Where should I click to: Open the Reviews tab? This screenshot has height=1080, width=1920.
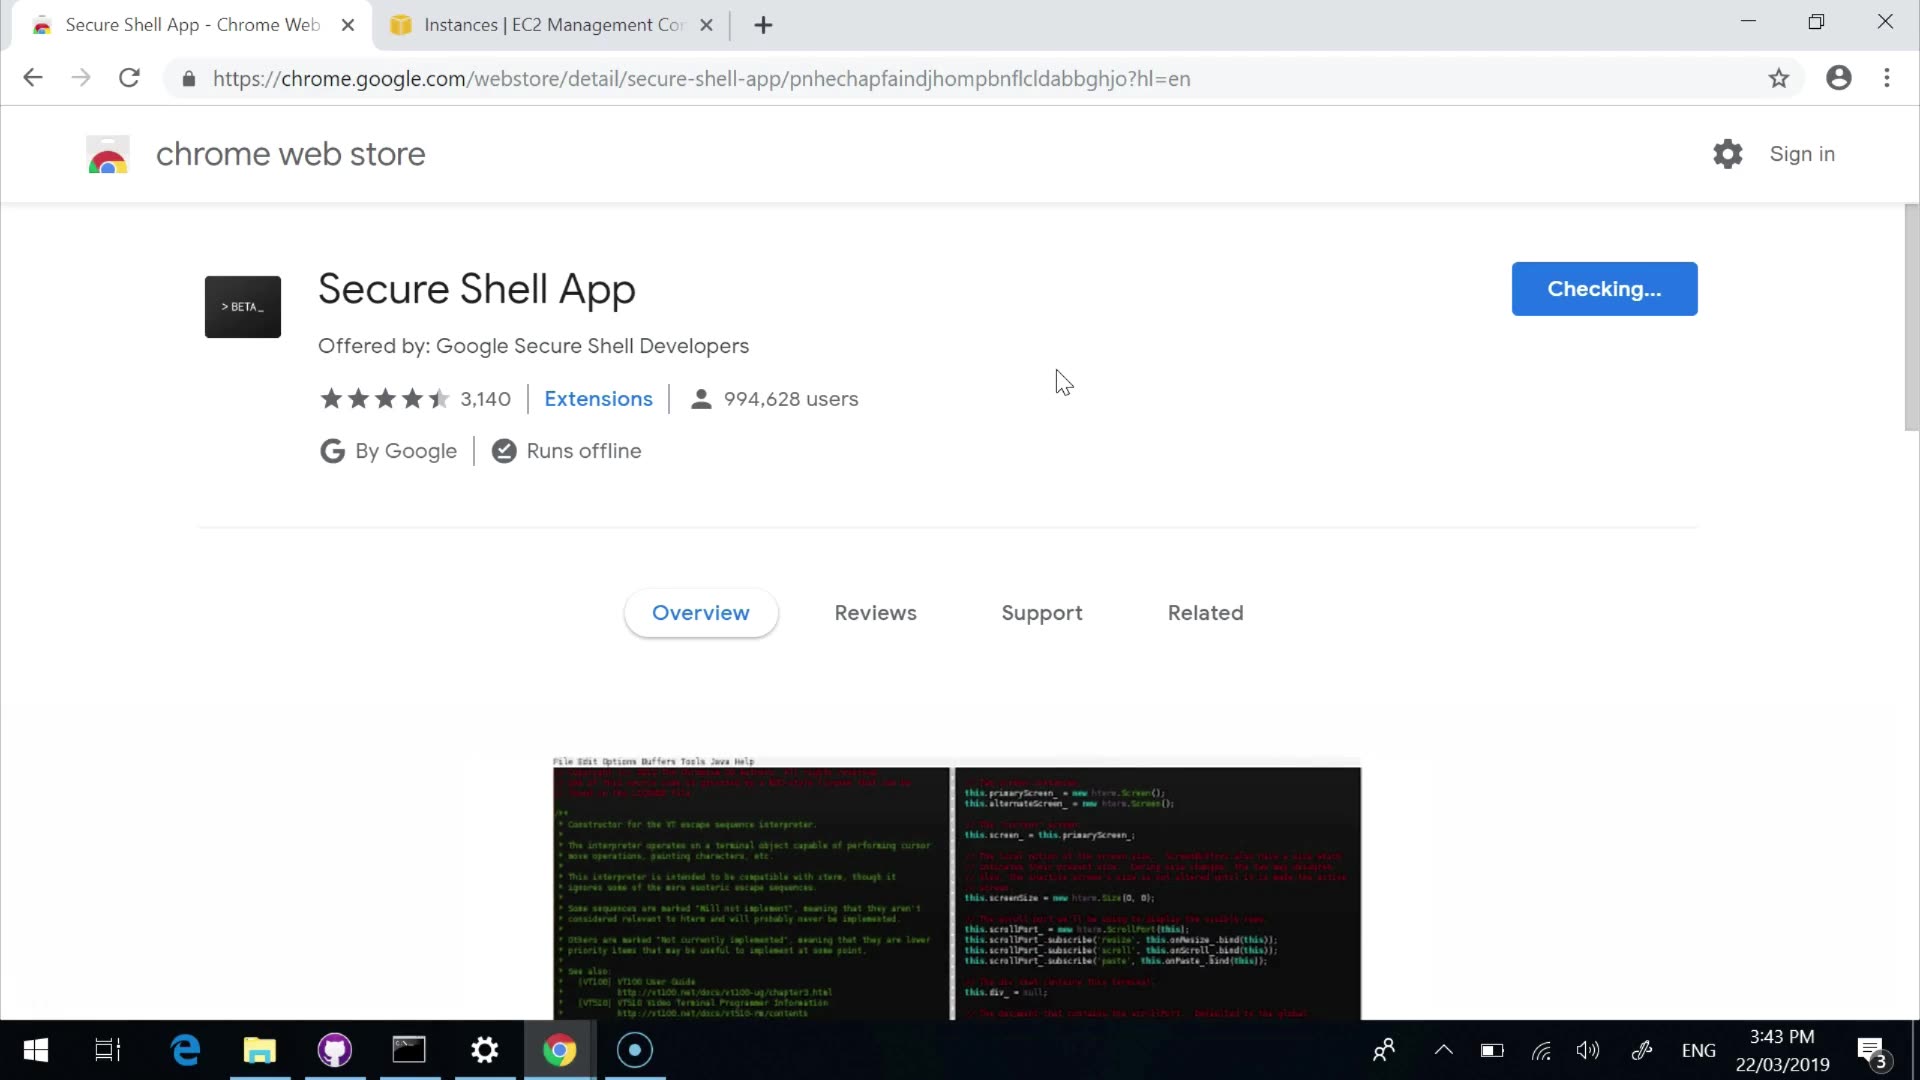[875, 613]
